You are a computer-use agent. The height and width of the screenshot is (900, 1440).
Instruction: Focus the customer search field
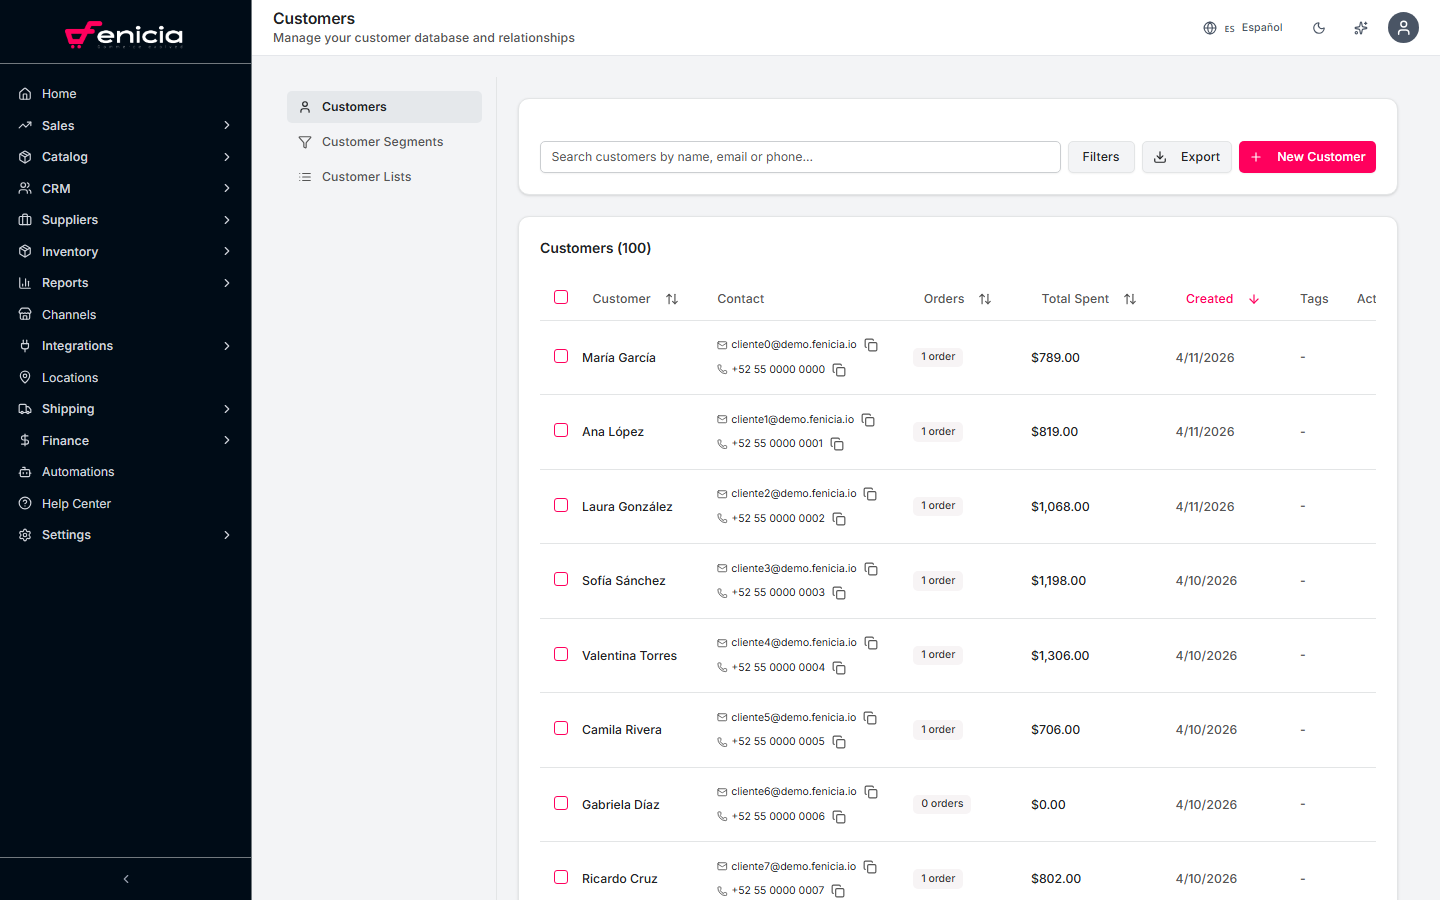800,157
